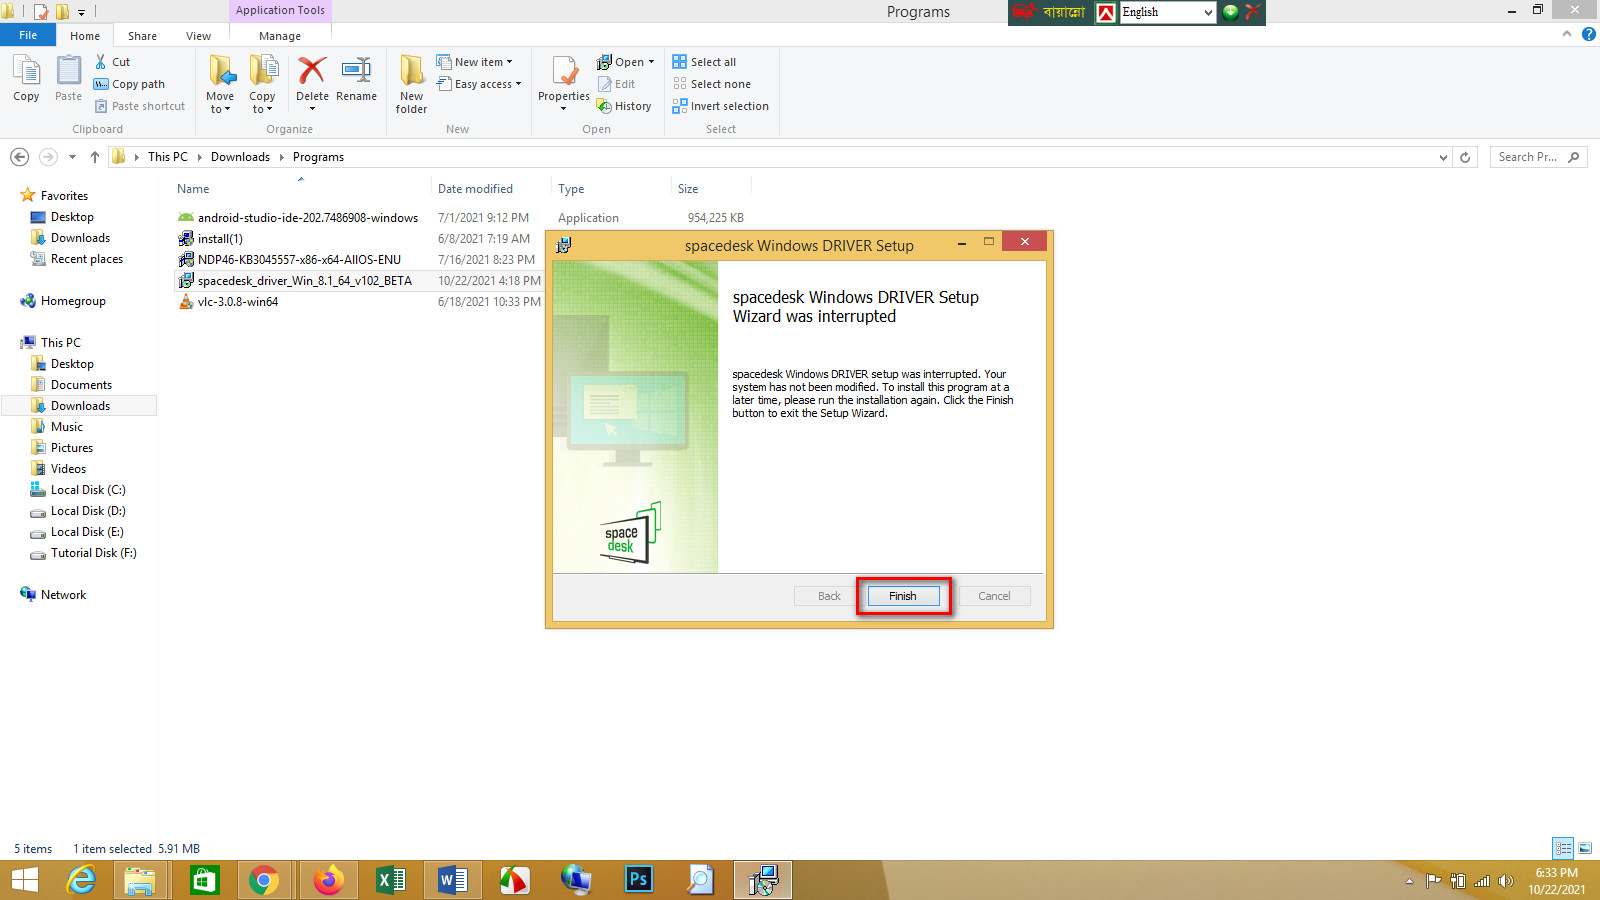Image resolution: width=1600 pixels, height=900 pixels.
Task: Open Recent places in the sidebar
Action: pos(87,259)
